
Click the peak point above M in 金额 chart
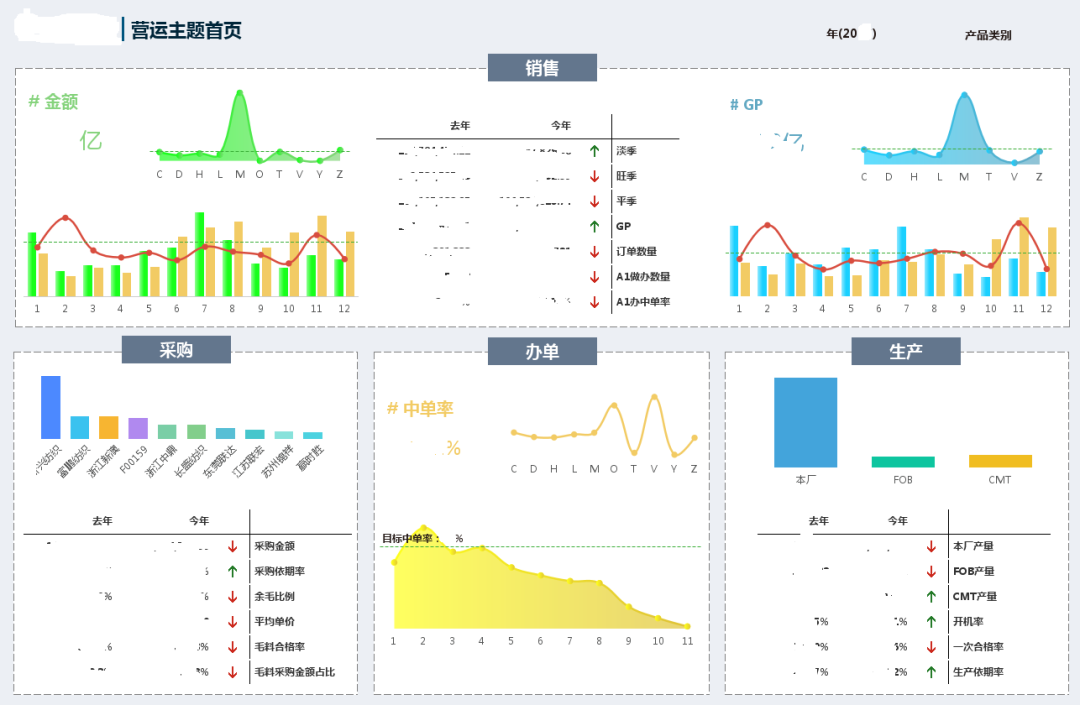pyautogui.click(x=240, y=92)
